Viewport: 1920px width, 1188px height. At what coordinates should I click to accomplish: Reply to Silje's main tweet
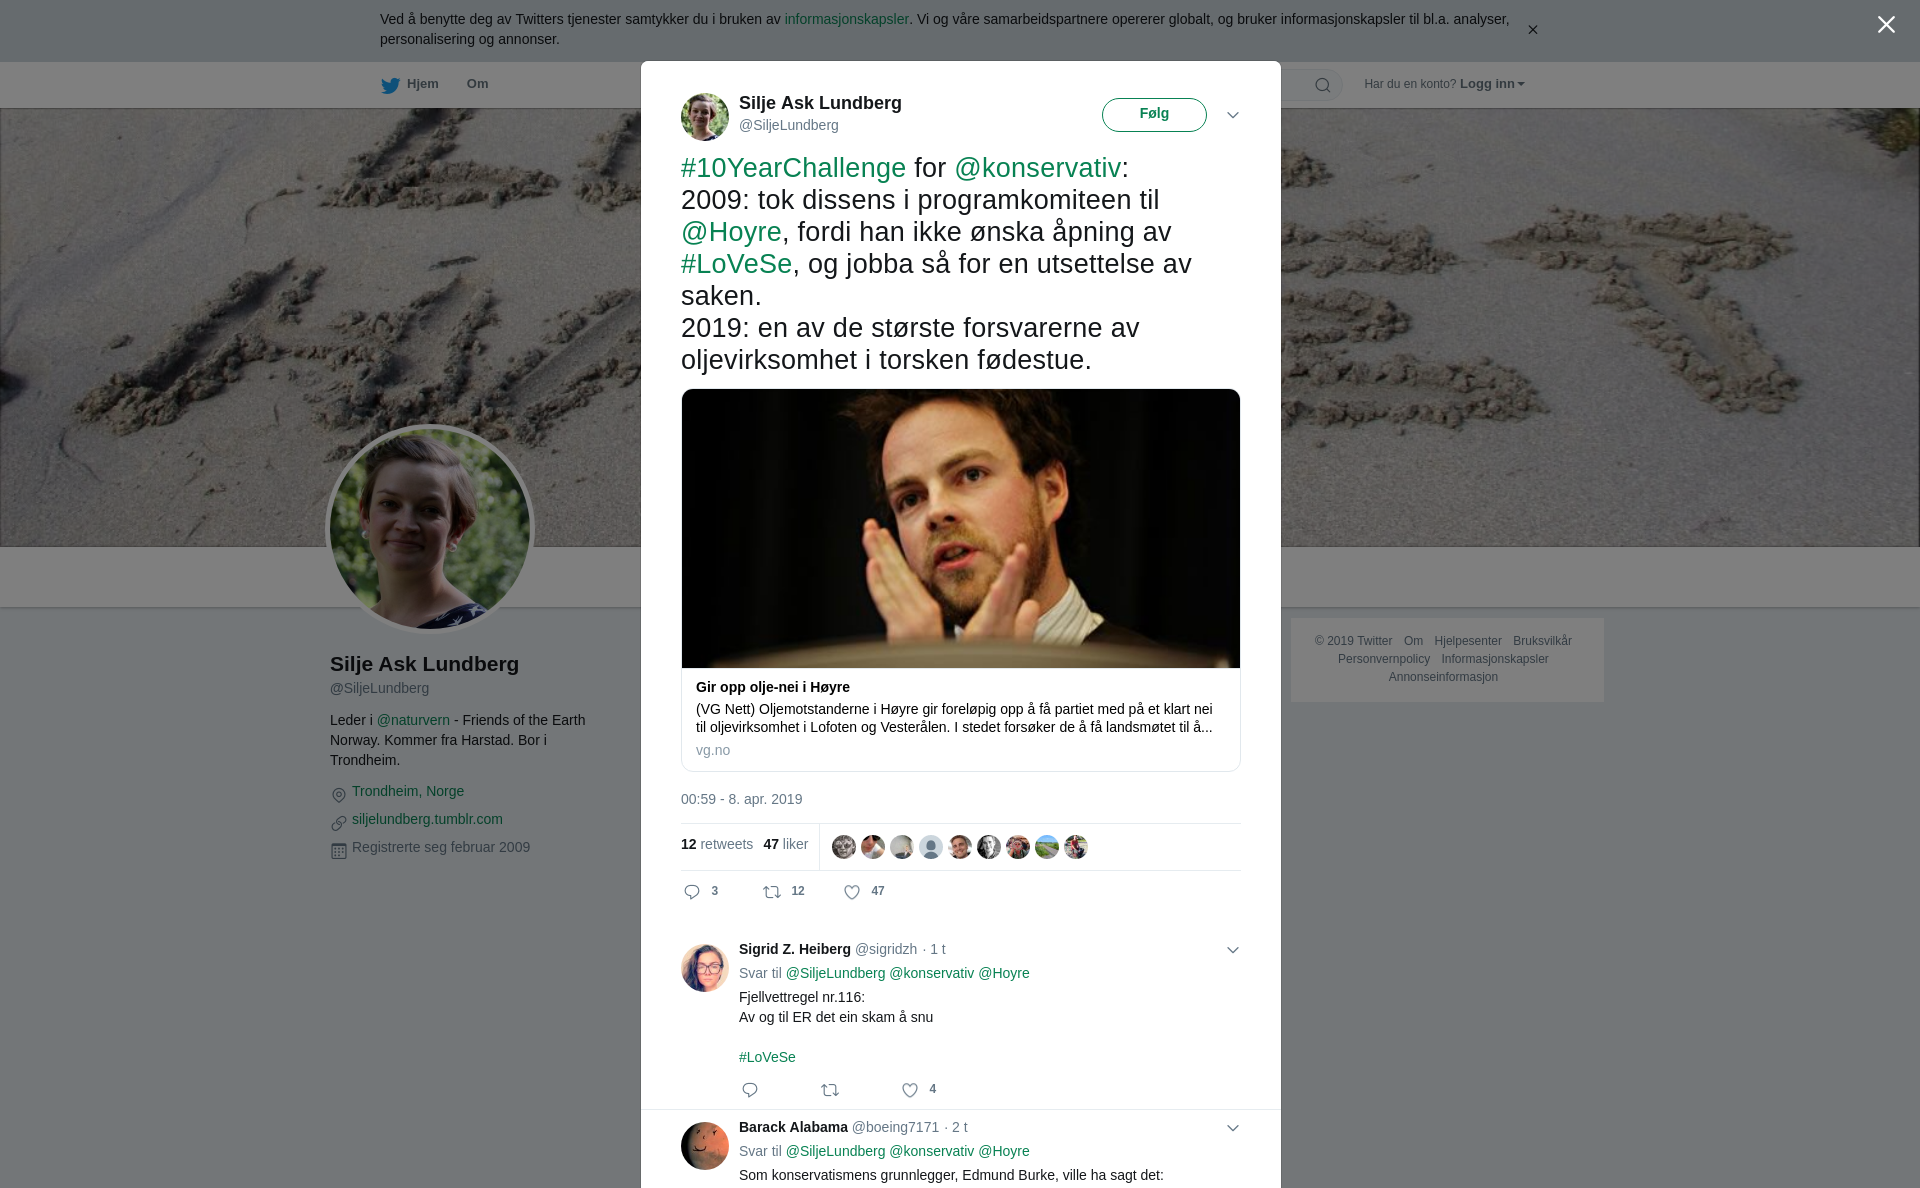pyautogui.click(x=692, y=892)
